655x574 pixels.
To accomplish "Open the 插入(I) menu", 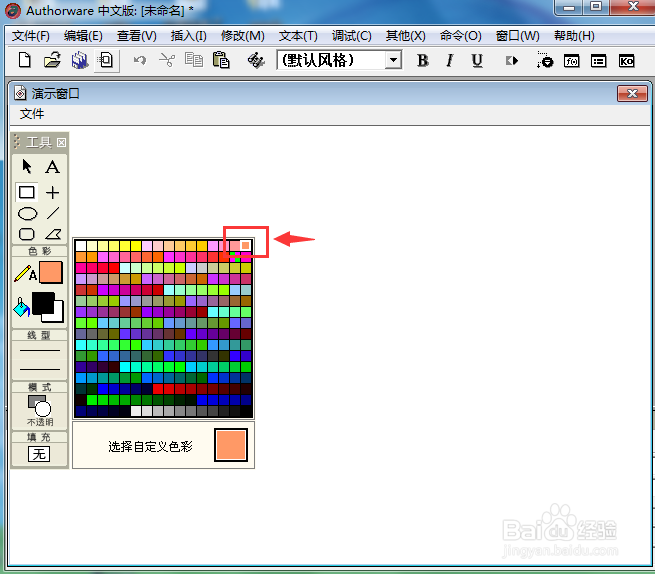I will 188,36.
